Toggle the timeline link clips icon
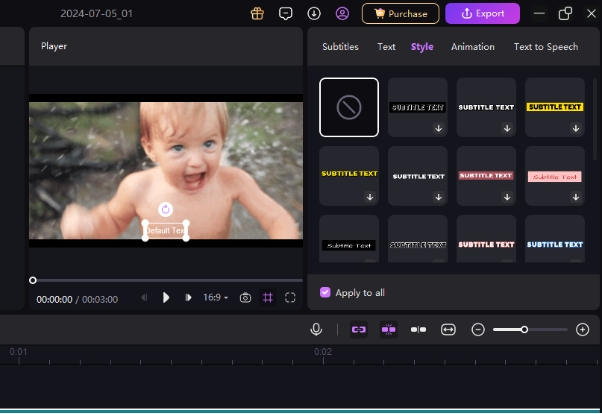602x414 pixels. click(x=359, y=330)
